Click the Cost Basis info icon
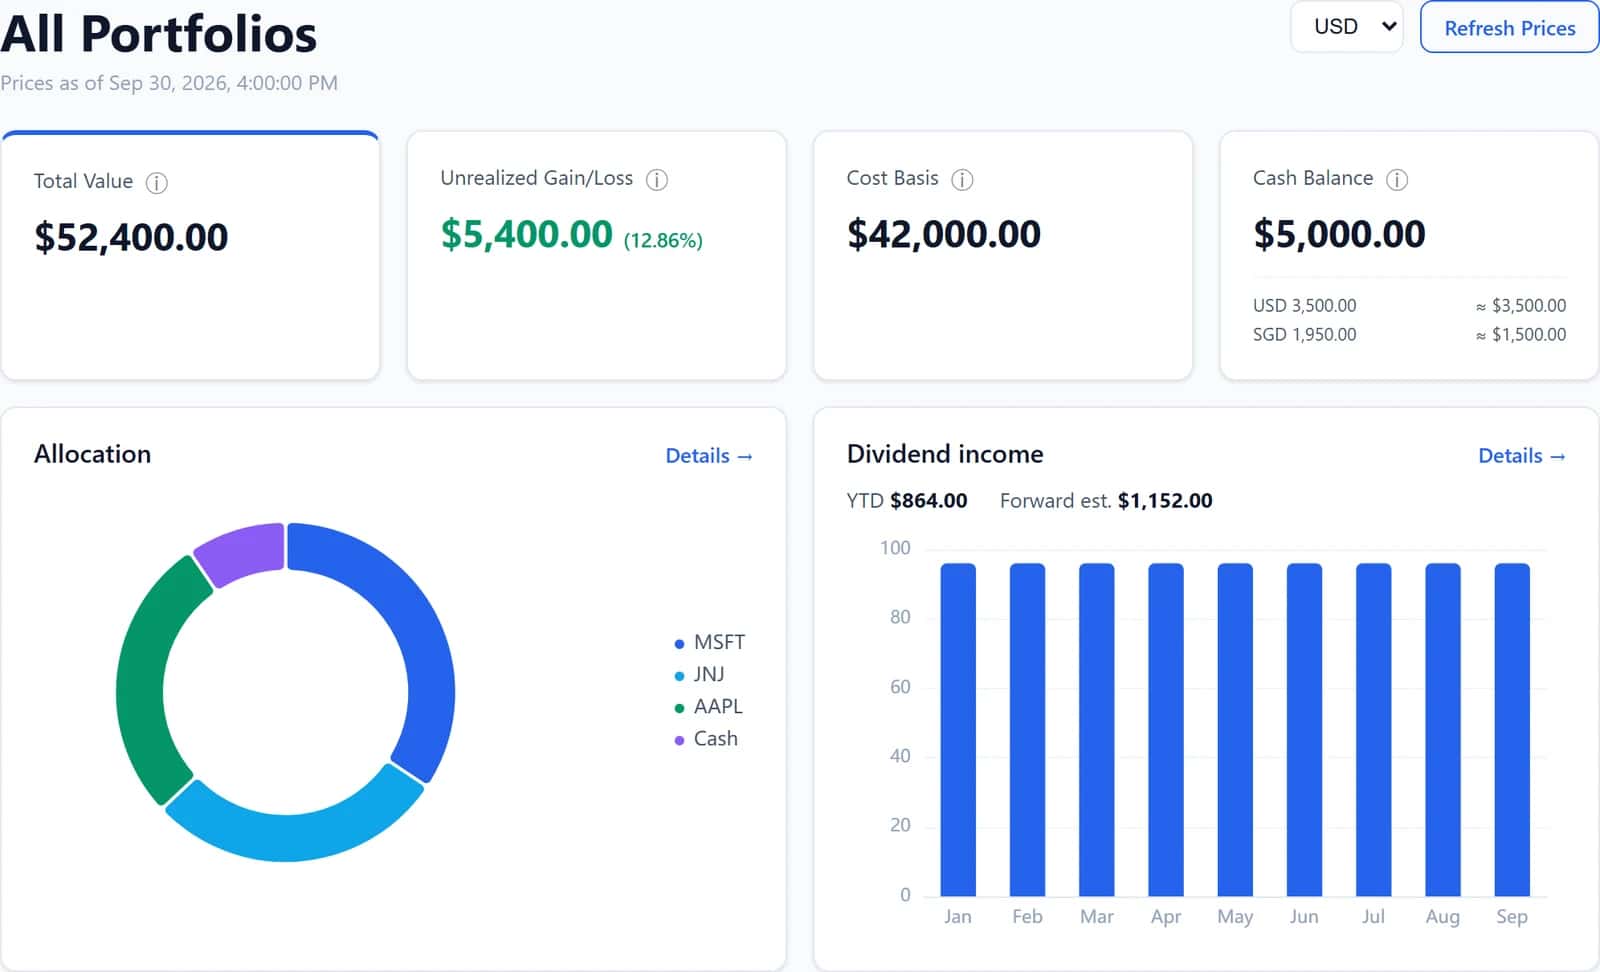 tap(962, 180)
